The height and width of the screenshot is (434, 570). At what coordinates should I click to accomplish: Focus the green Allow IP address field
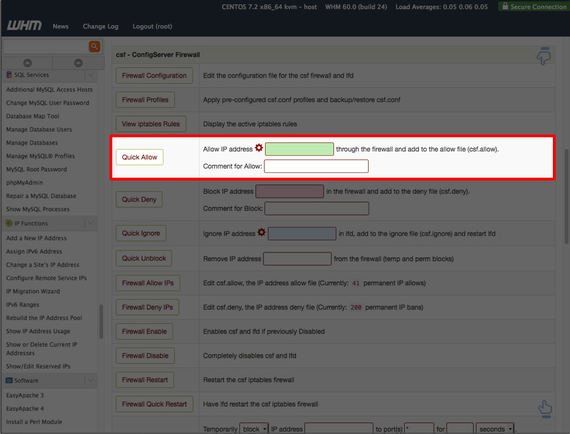(x=299, y=149)
